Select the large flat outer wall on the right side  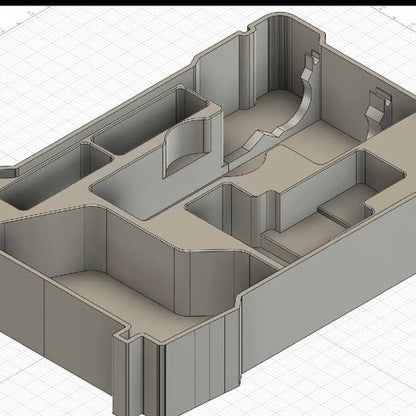click(x=330, y=283)
